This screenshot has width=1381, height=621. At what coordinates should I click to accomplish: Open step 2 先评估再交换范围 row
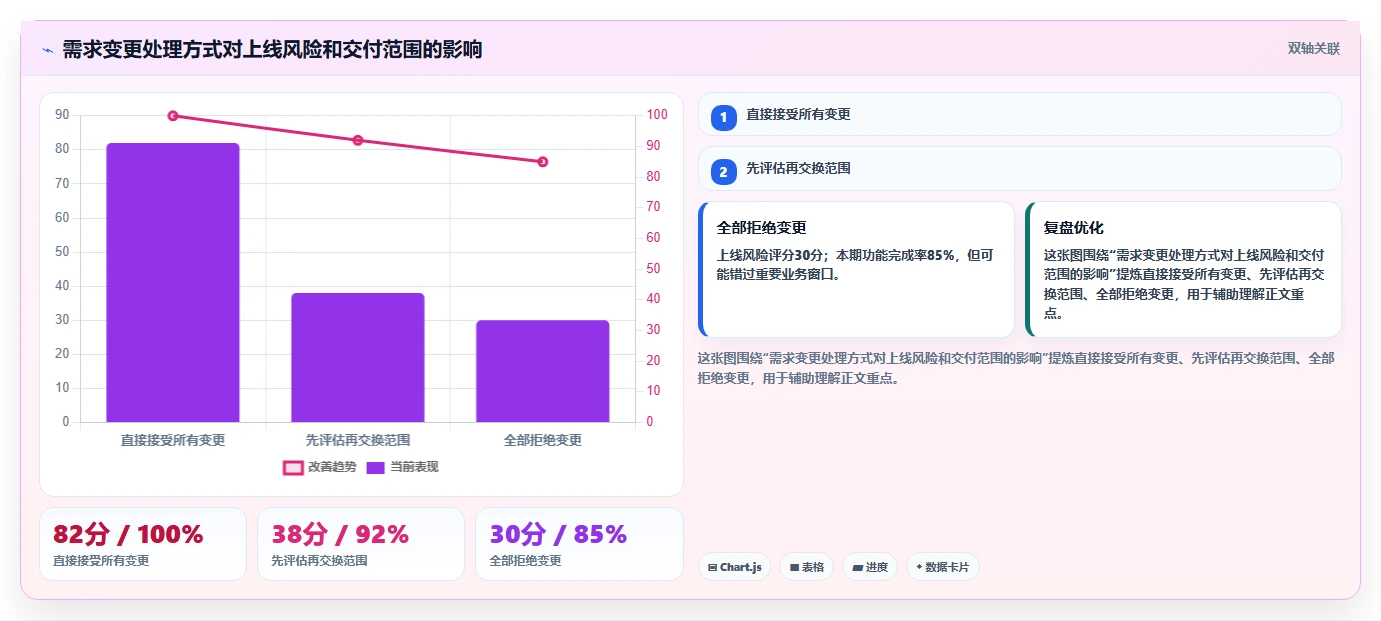pyautogui.click(x=1019, y=168)
